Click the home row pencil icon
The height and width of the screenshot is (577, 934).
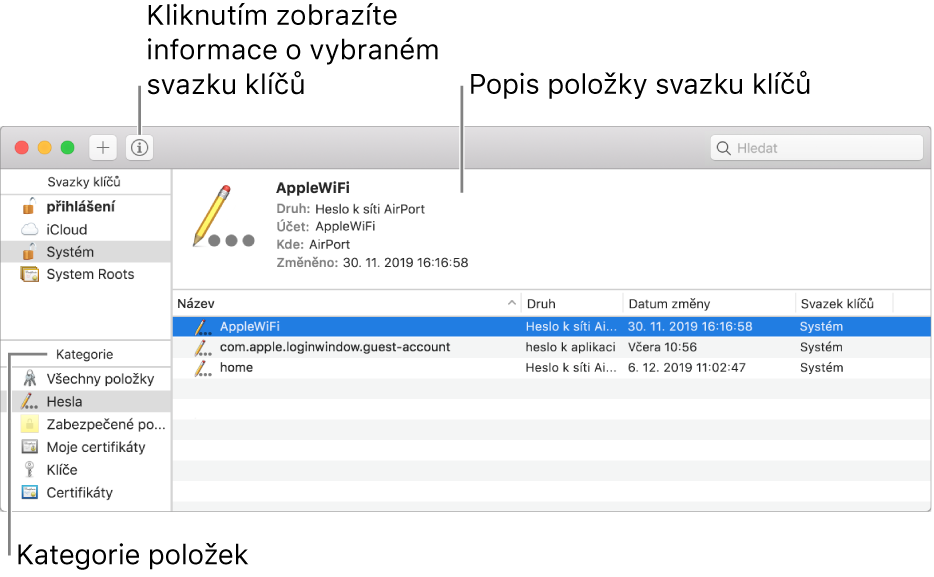pyautogui.click(x=203, y=368)
